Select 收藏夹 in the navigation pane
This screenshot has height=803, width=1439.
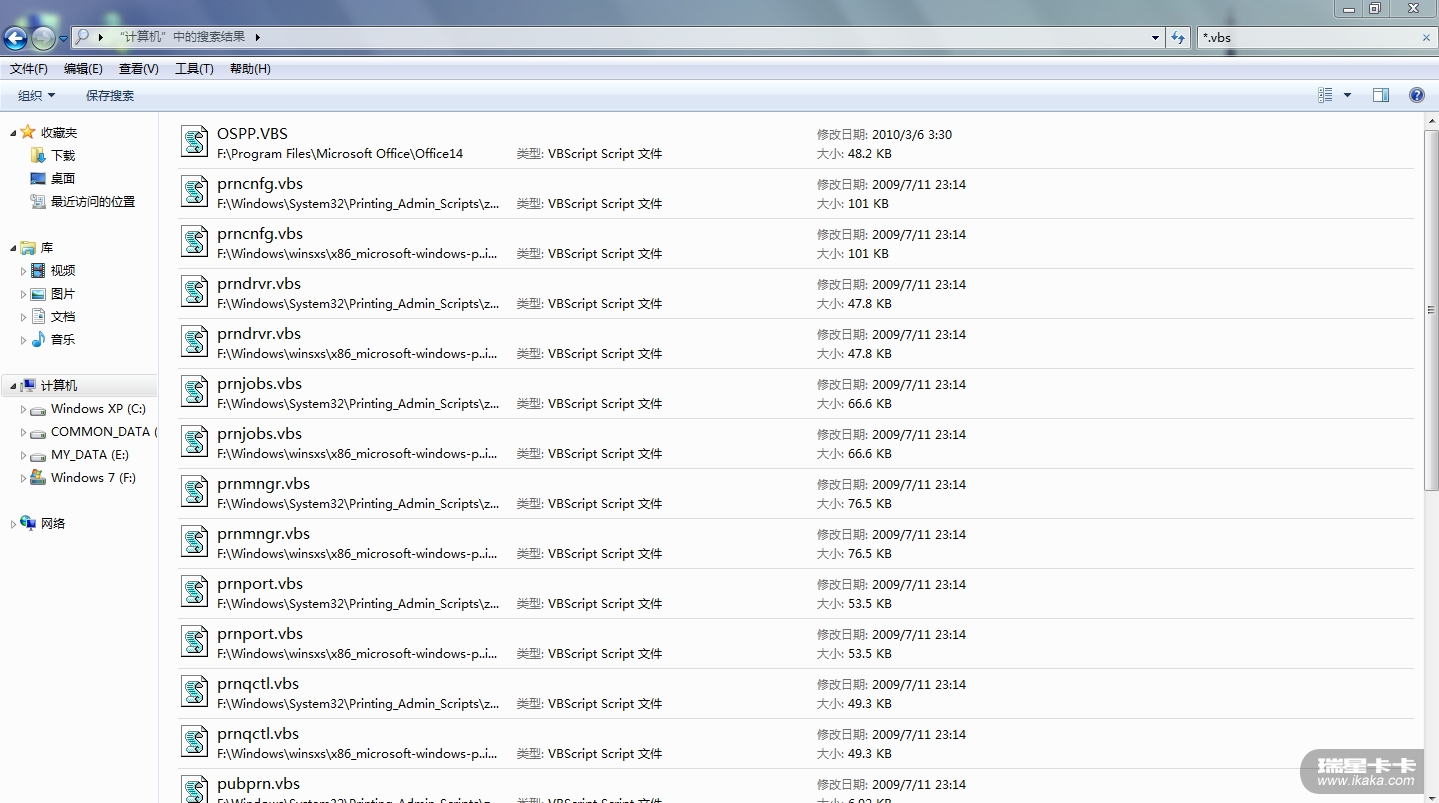59,133
